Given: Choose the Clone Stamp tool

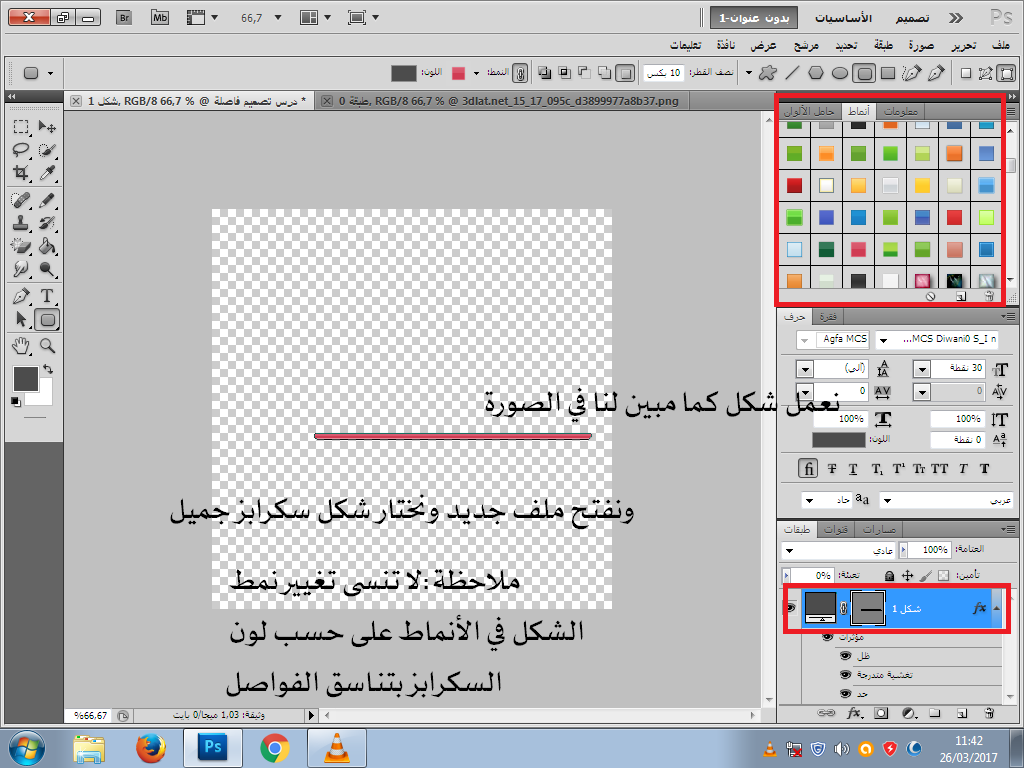Looking at the screenshot, I should (x=20, y=222).
